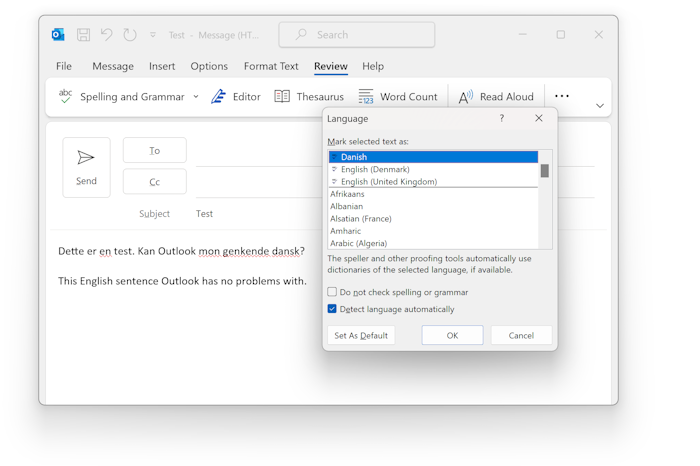Run Word Count

[x=398, y=97]
